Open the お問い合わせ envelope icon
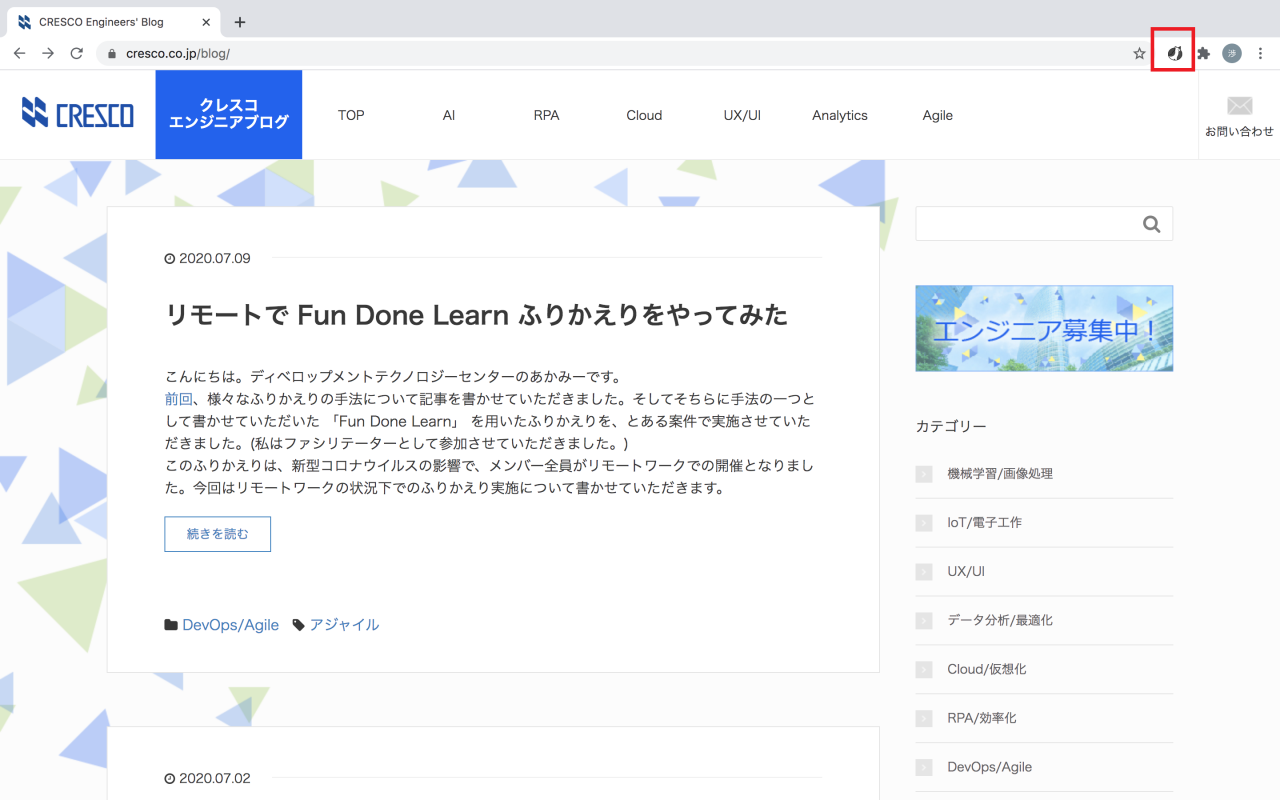Screen dimensions: 1280x800 pyautogui.click(x=1239, y=106)
